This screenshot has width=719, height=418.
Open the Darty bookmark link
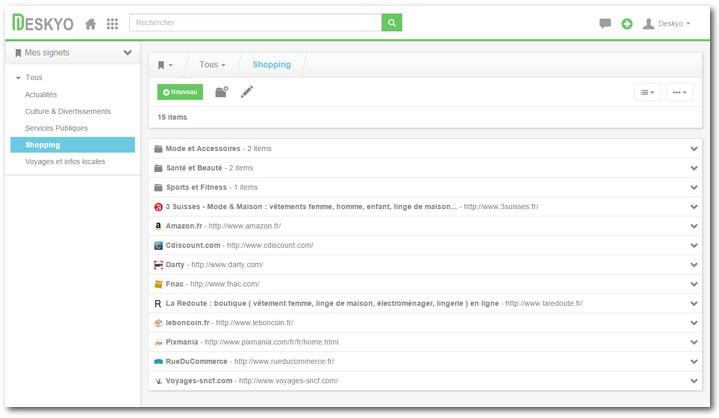click(x=175, y=265)
